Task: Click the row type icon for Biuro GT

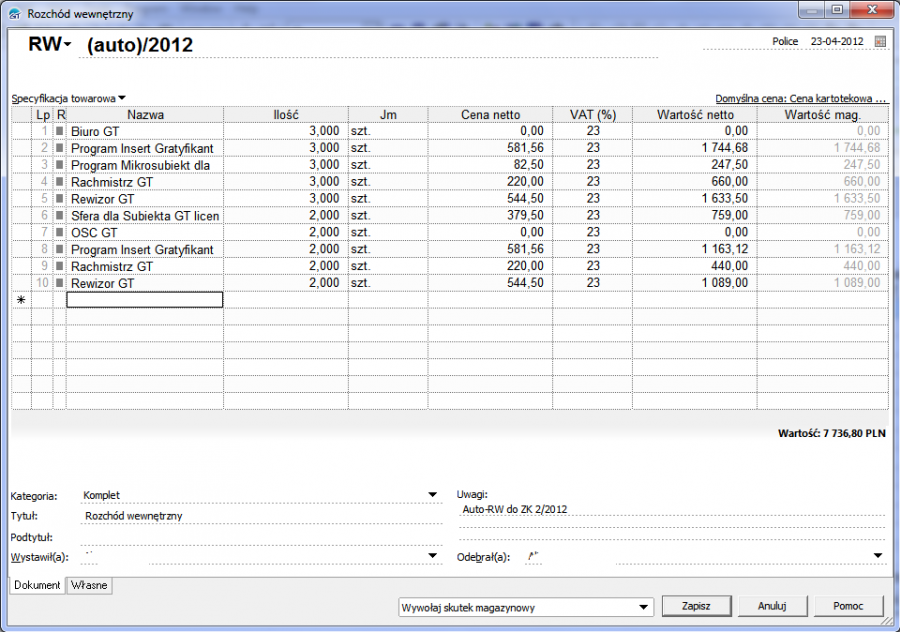Action: [60, 131]
